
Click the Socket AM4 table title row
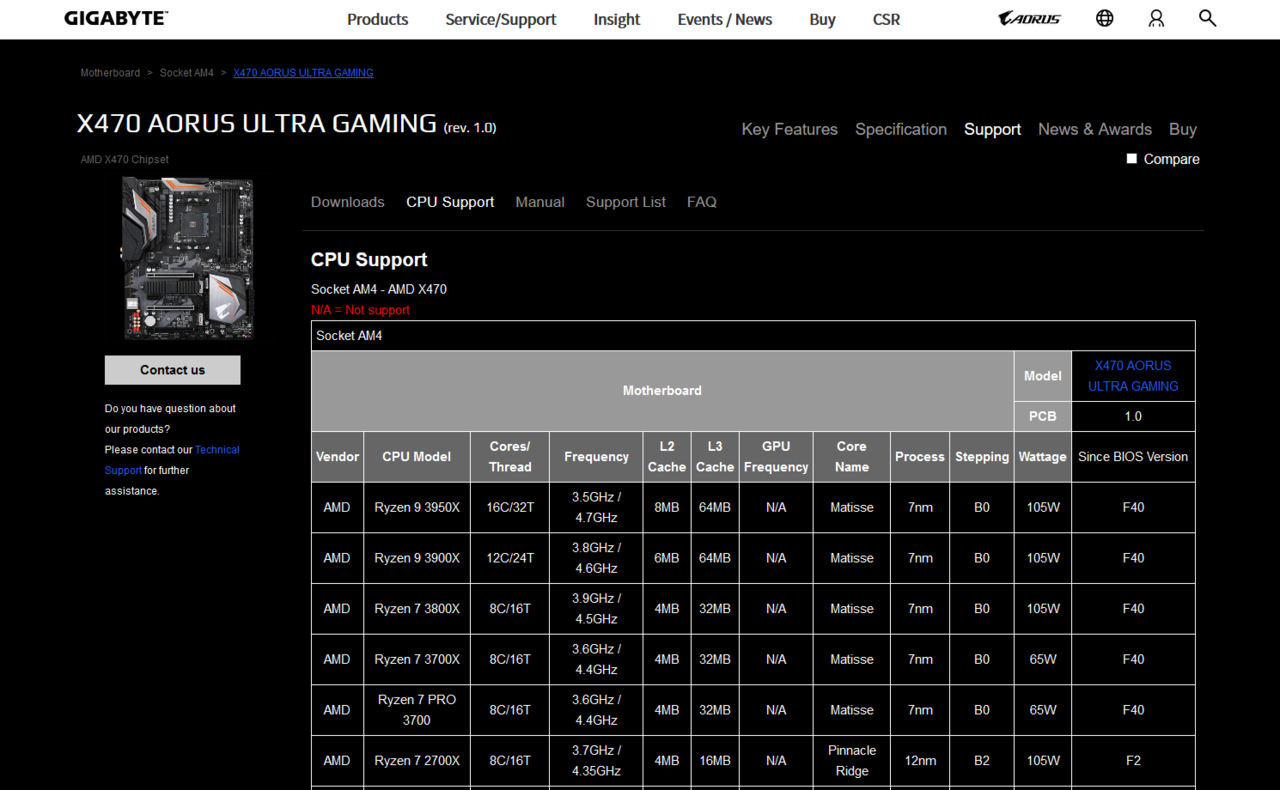[753, 336]
